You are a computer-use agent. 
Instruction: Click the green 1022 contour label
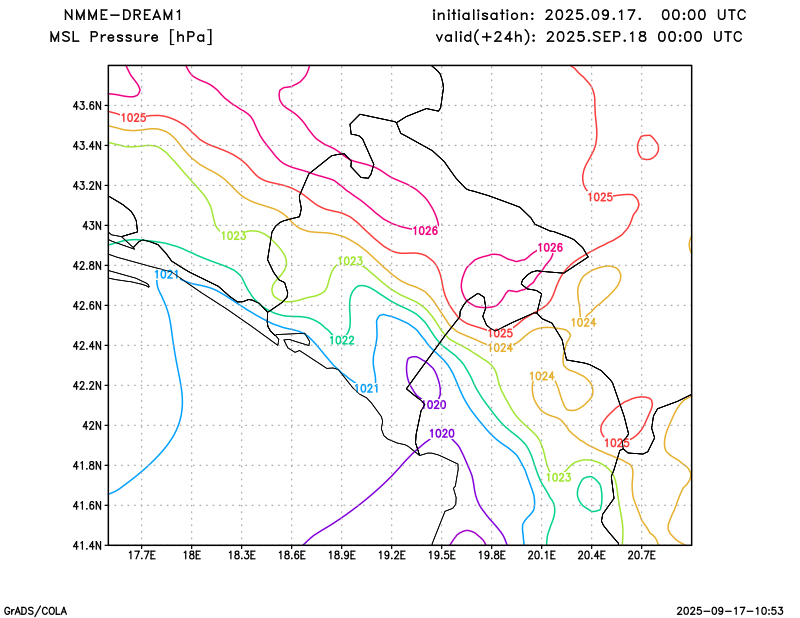pos(342,340)
